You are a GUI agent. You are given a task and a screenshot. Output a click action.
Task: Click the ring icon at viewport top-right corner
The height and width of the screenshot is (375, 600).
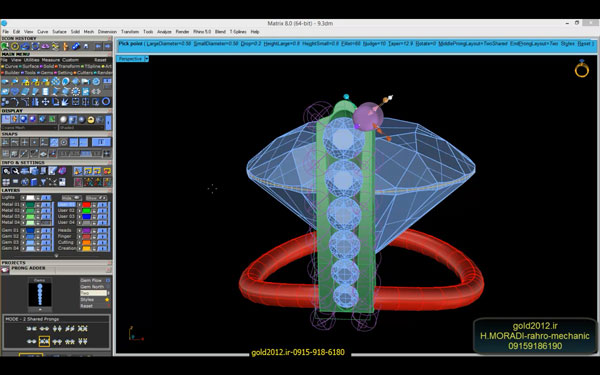(x=582, y=69)
